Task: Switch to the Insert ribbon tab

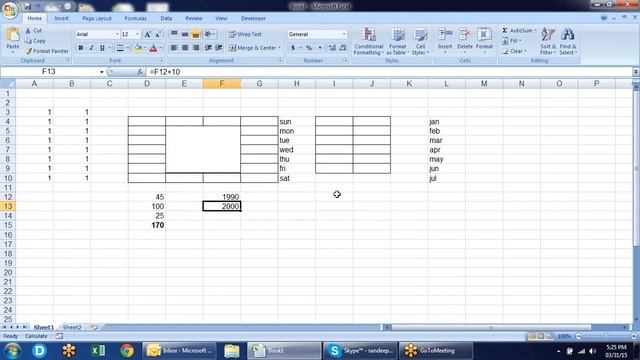Action: pos(62,18)
